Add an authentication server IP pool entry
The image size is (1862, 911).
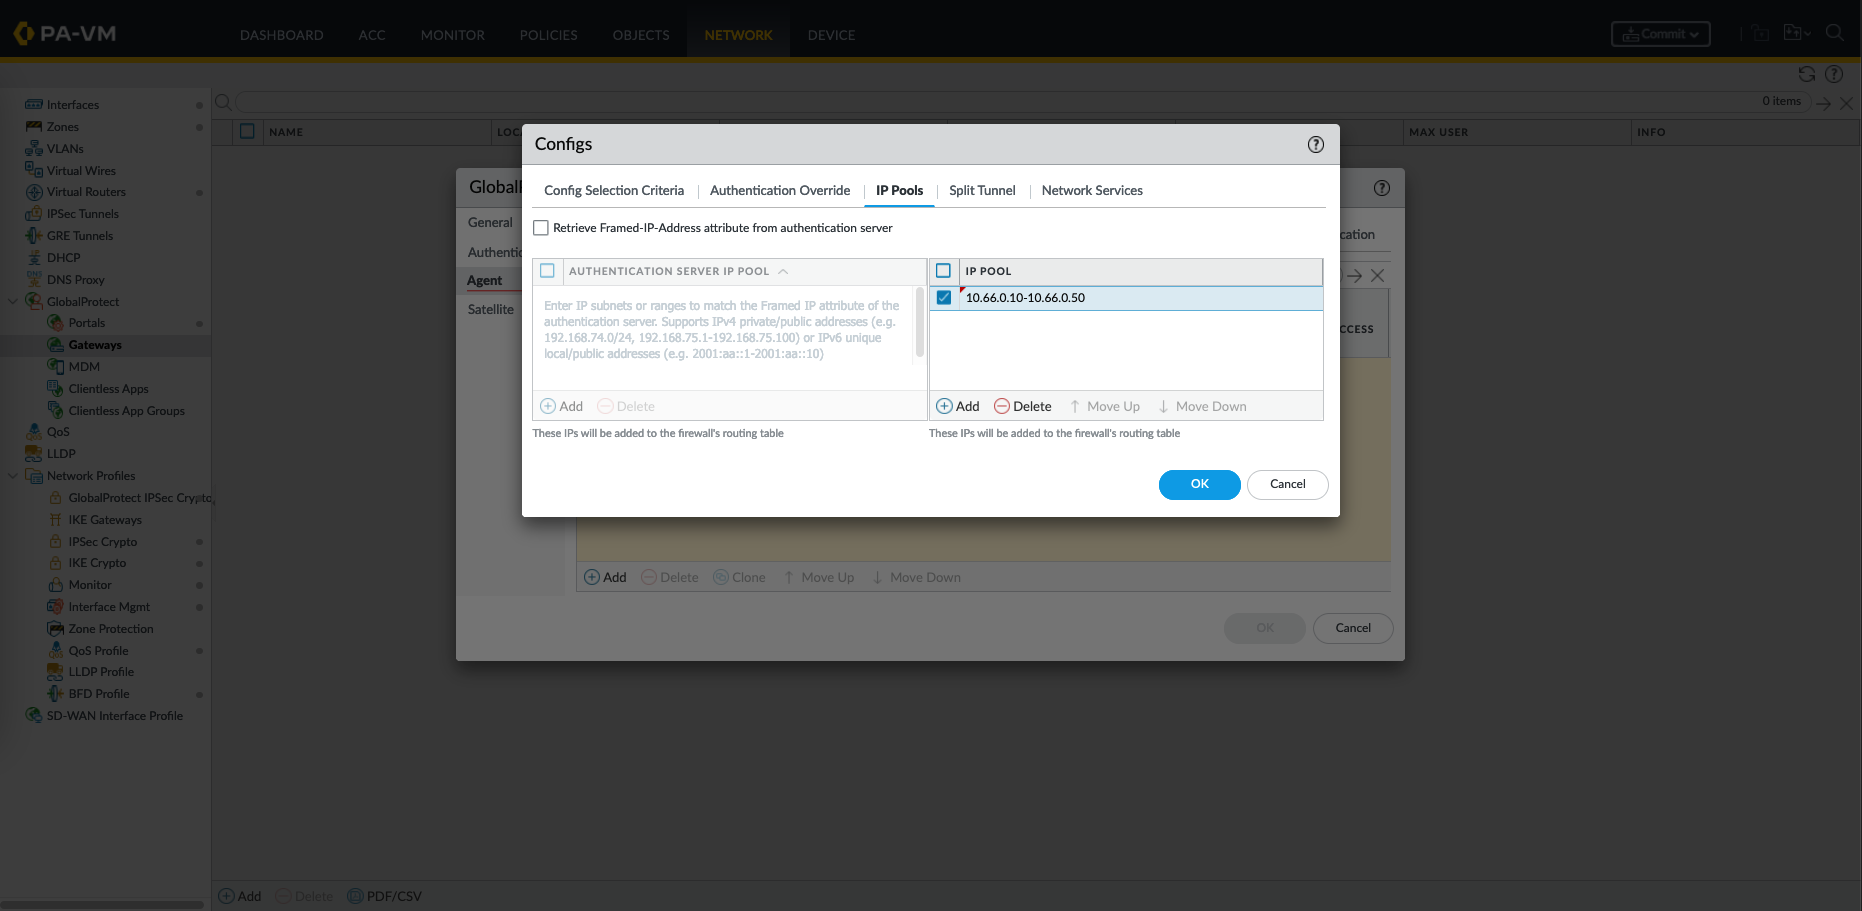pos(561,406)
